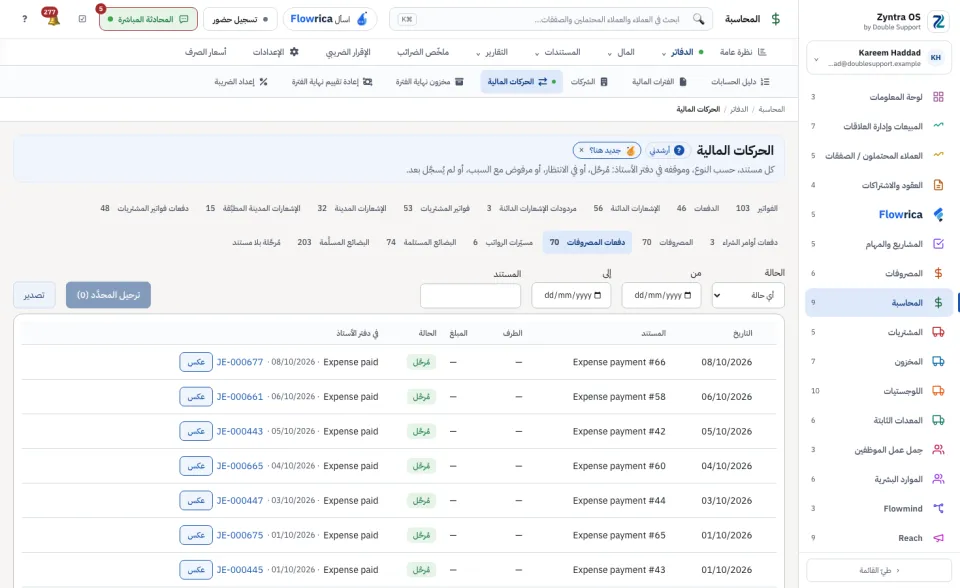The height and width of the screenshot is (588, 960).
Task: Open لوحة المعلومات dashboard sidebar icon
Action: [938, 97]
